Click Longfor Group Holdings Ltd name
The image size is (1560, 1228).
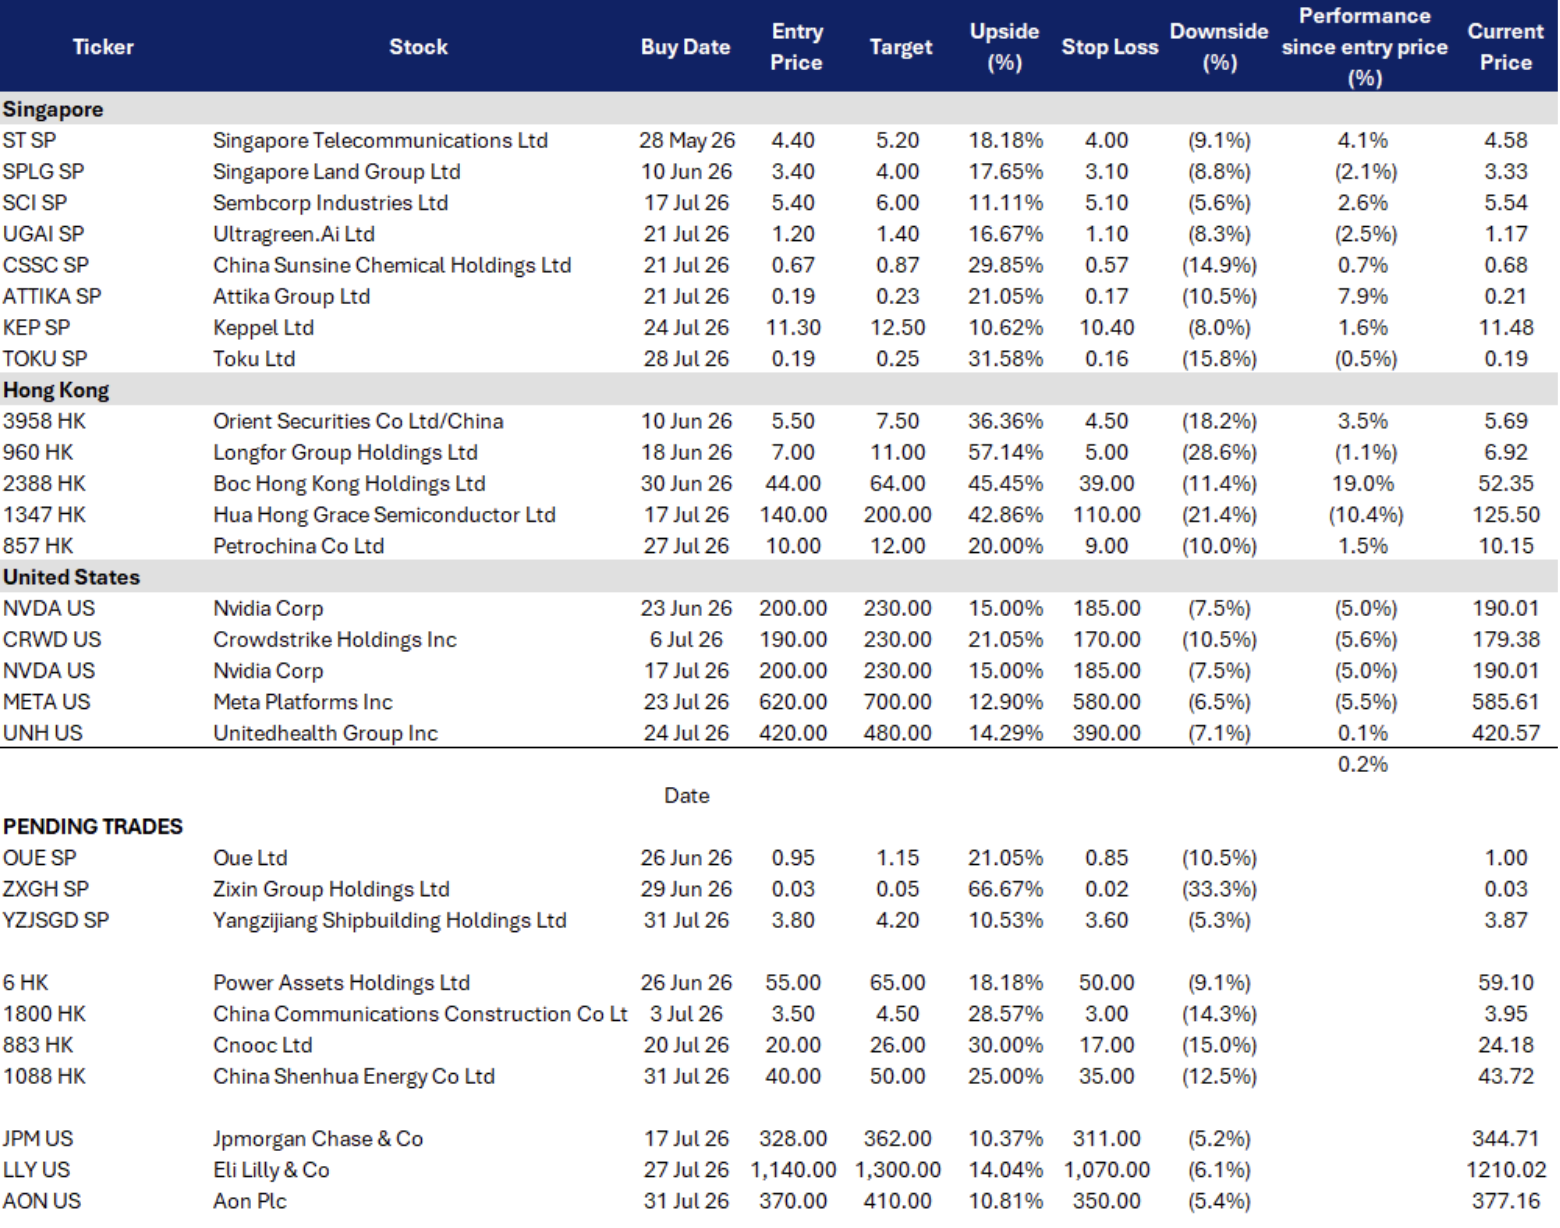(x=345, y=452)
